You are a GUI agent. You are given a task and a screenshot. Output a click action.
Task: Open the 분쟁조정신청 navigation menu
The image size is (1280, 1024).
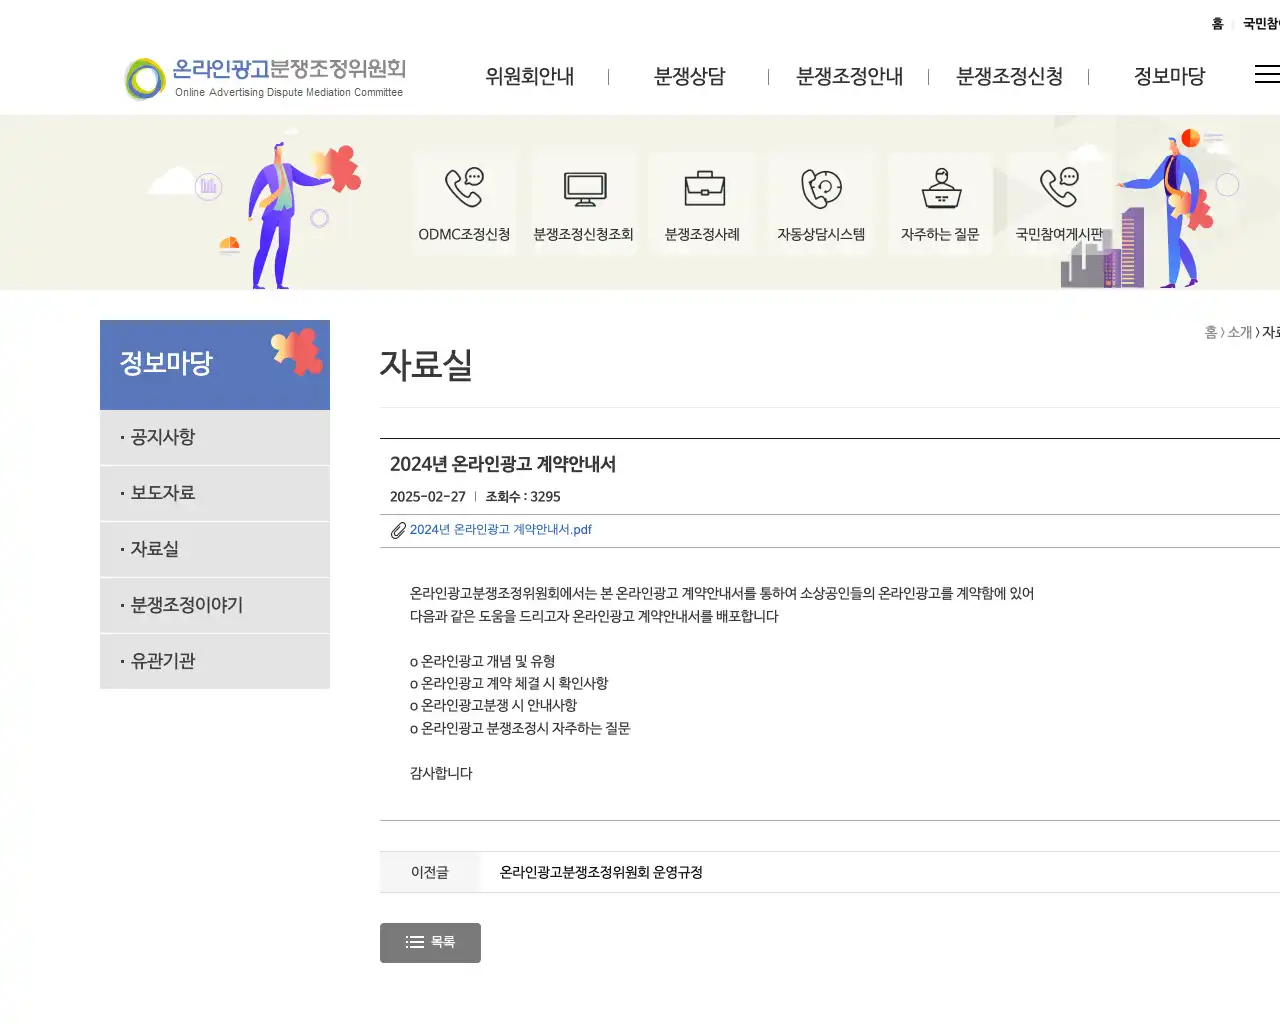point(1010,76)
